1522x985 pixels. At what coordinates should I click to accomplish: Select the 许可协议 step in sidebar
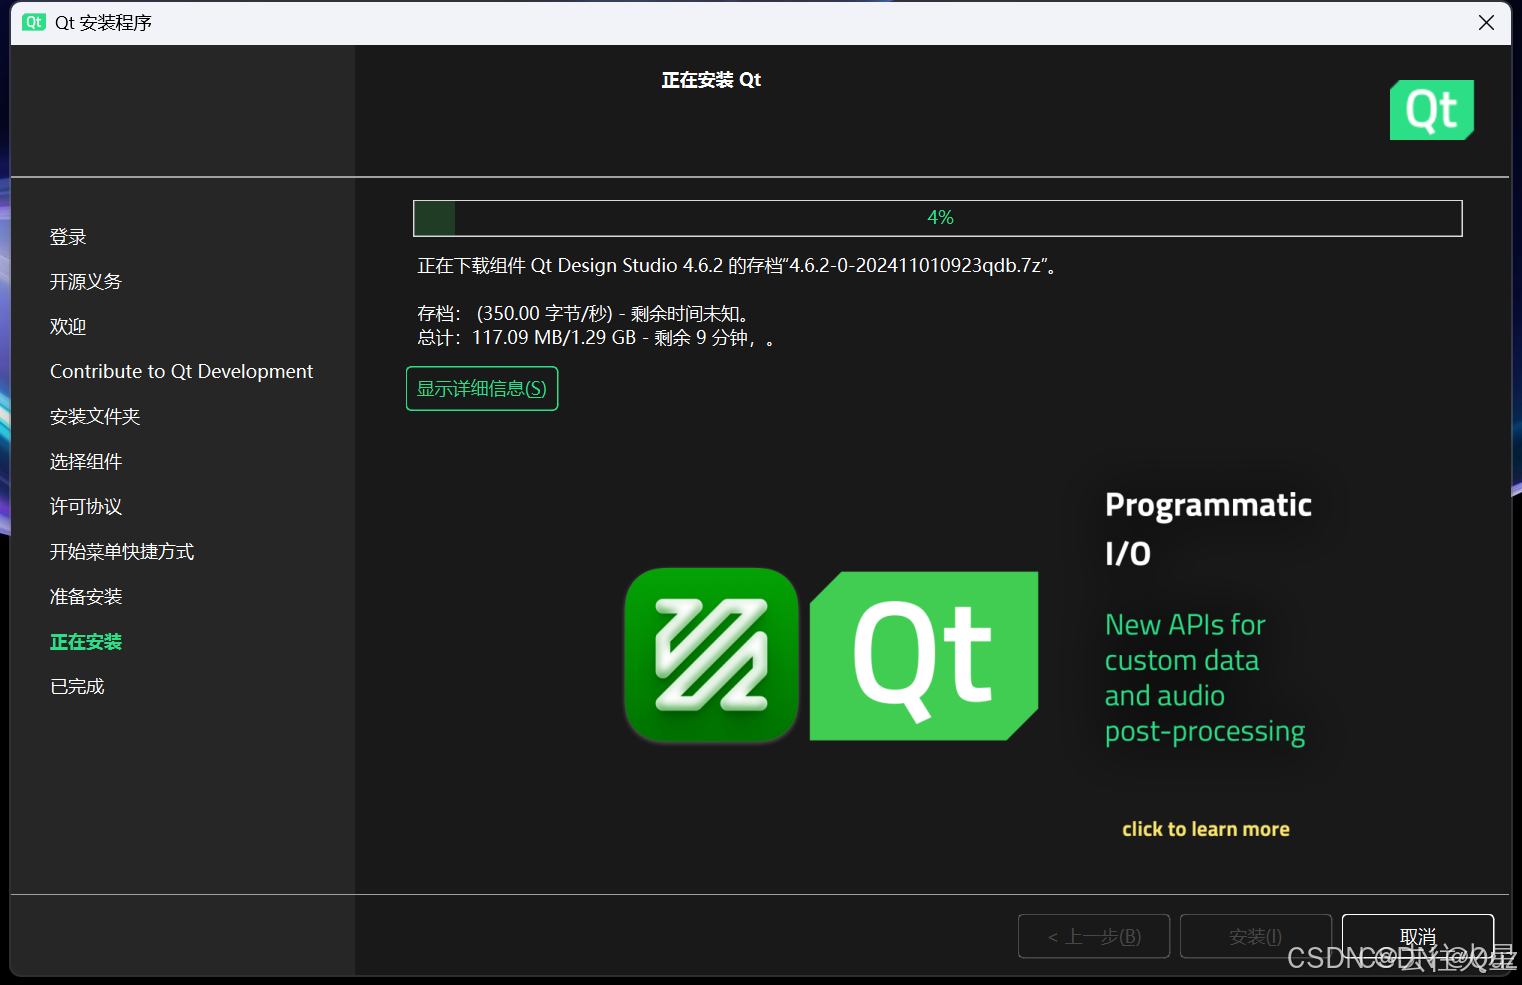point(86,506)
